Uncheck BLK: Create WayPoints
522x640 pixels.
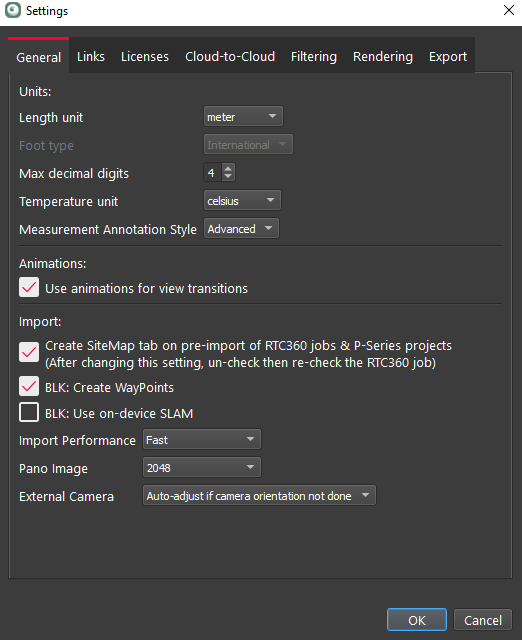(29, 386)
